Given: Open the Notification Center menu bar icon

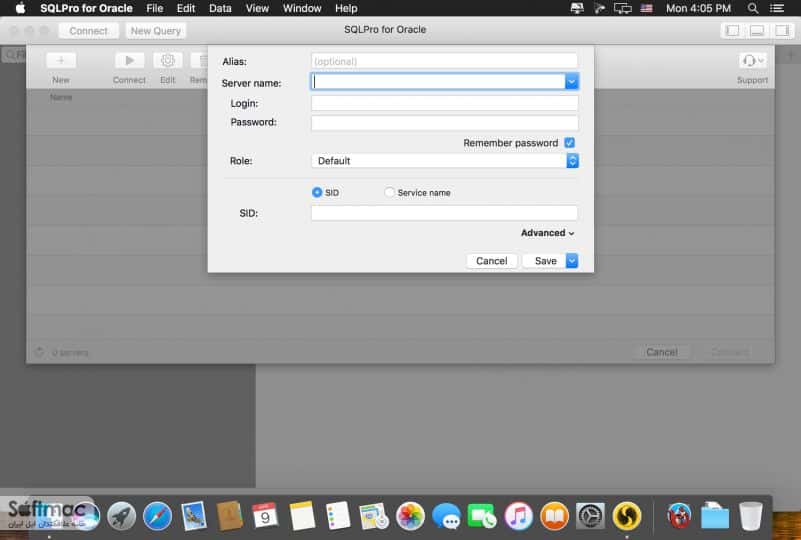Looking at the screenshot, I should (x=777, y=8).
